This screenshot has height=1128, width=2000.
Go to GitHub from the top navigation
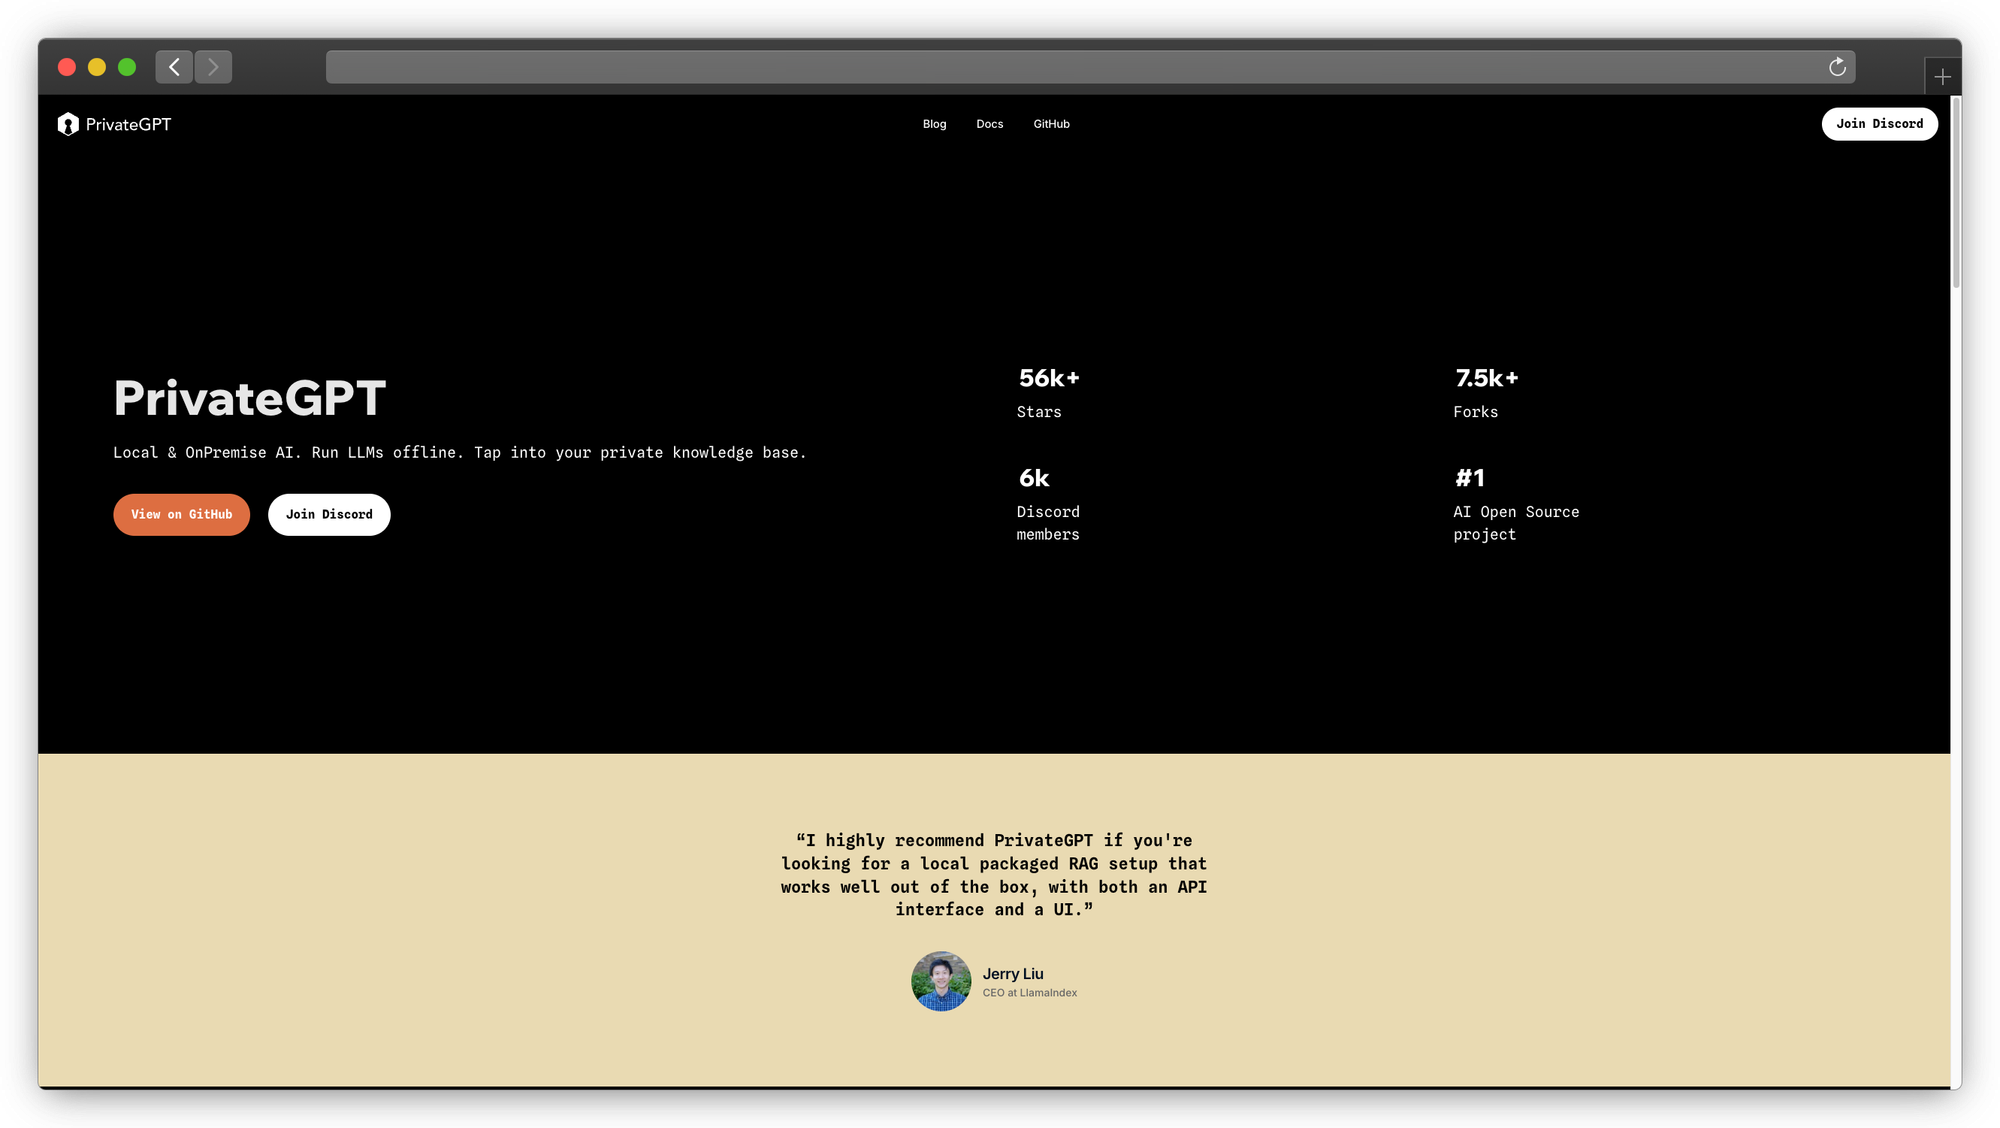(x=1051, y=124)
